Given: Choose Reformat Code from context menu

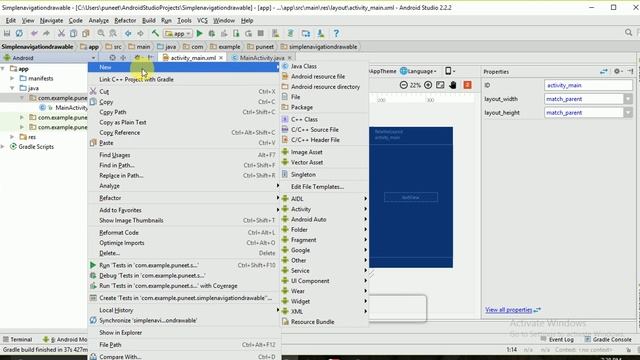Looking at the screenshot, I should (184, 232).
